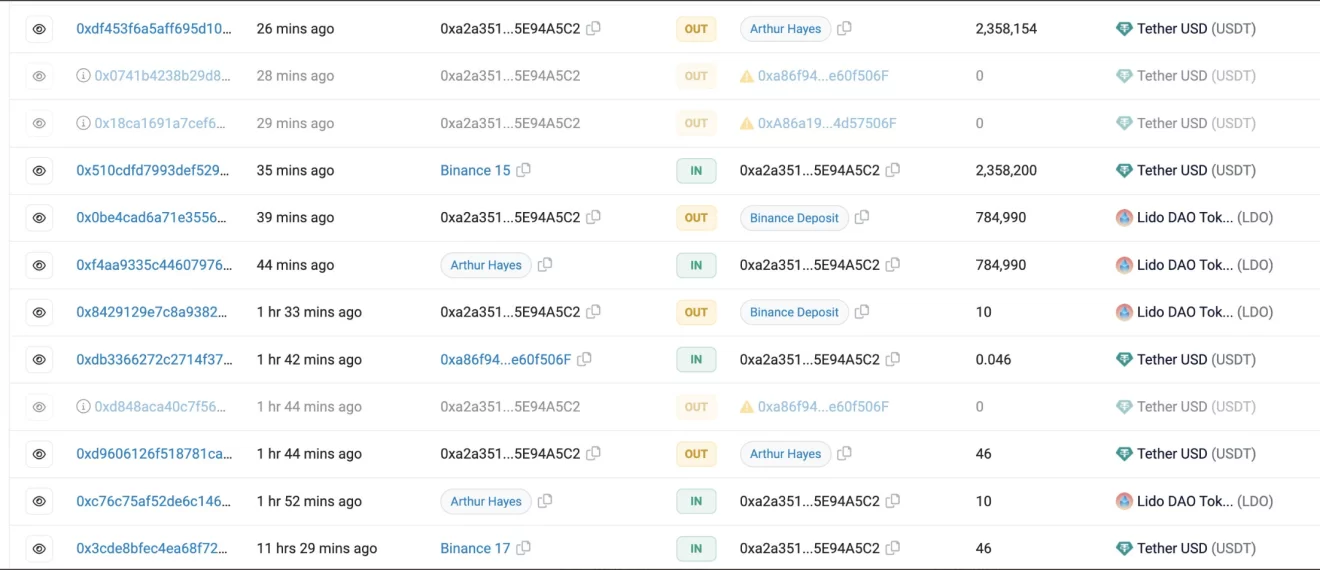Click the Tether icon in the 35 mins ago row
The image size is (1320, 570).
[x=1124, y=170]
